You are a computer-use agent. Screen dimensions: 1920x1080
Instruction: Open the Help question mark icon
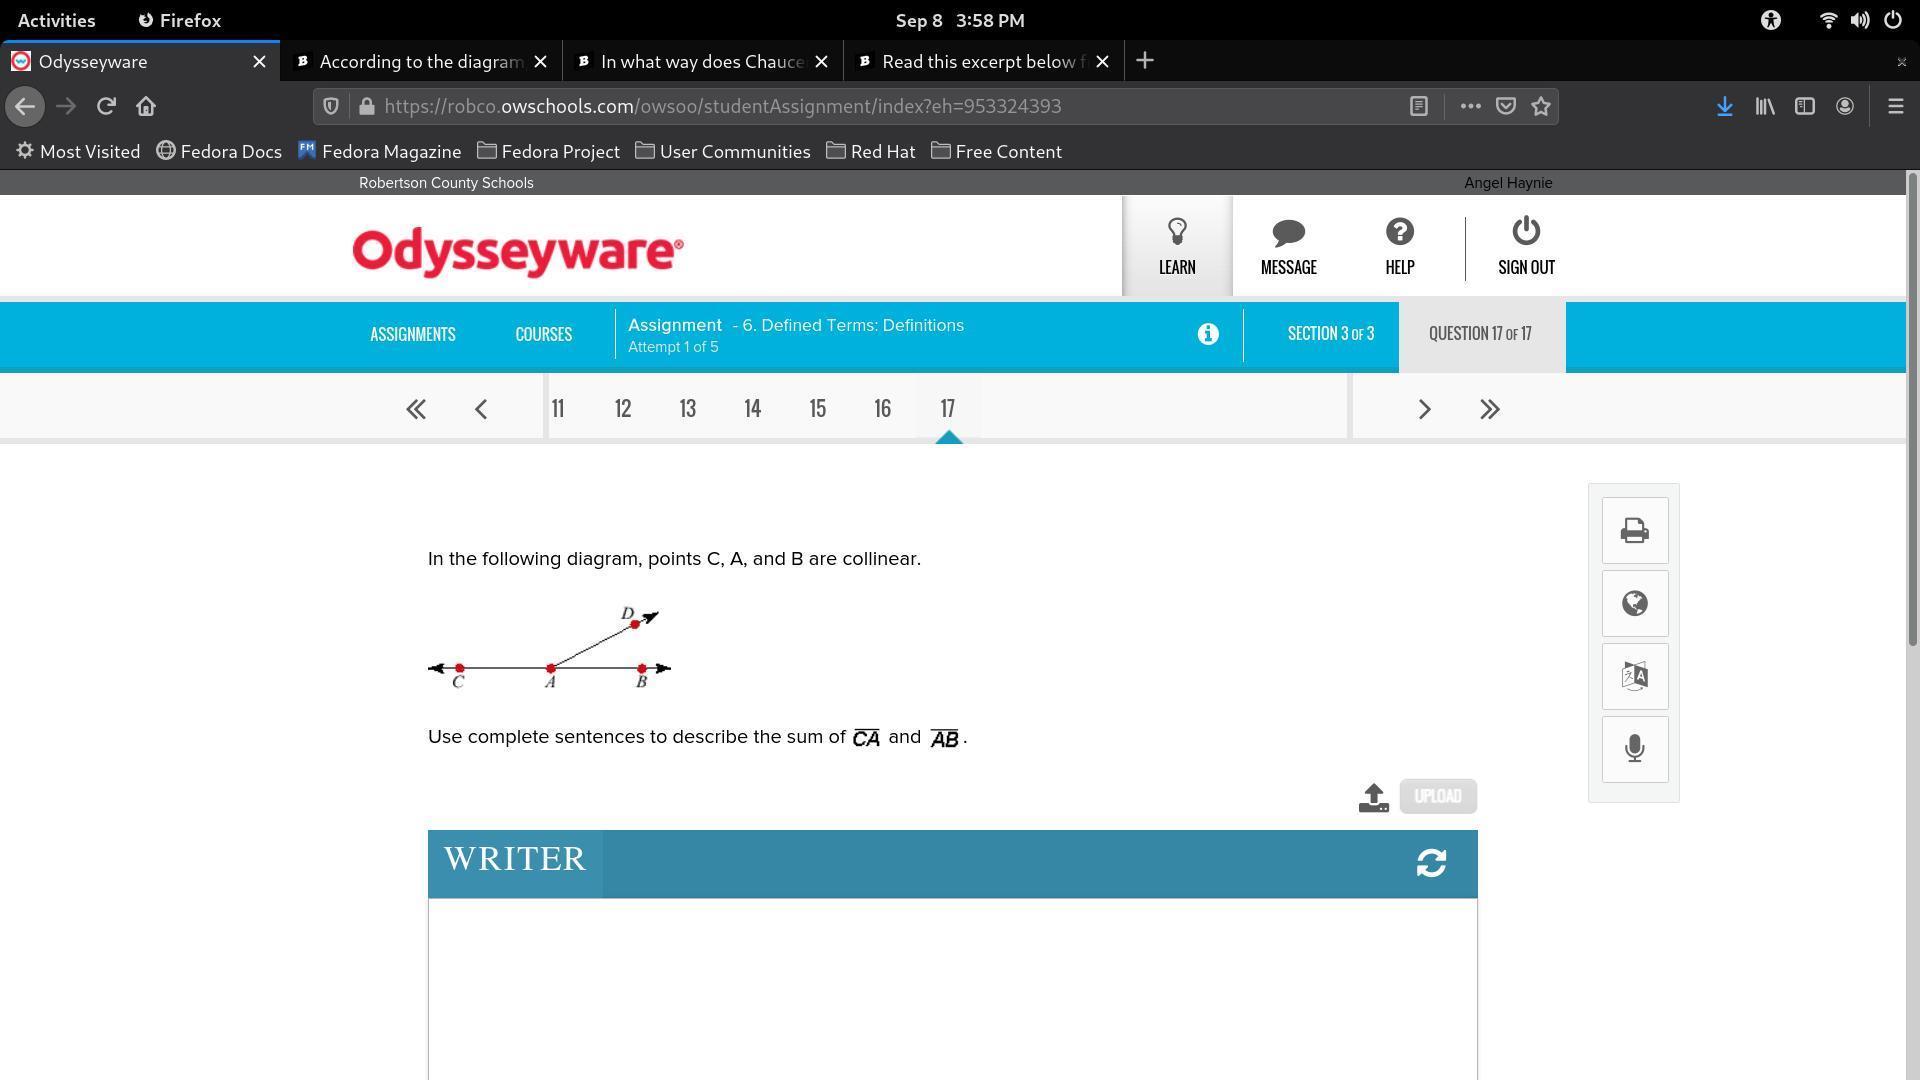(1399, 246)
